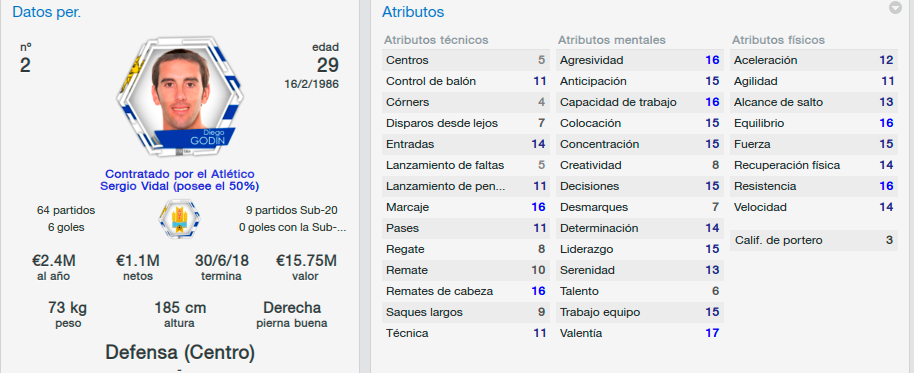Select the Valentía attribute row
The image size is (914, 373).
coord(639,333)
